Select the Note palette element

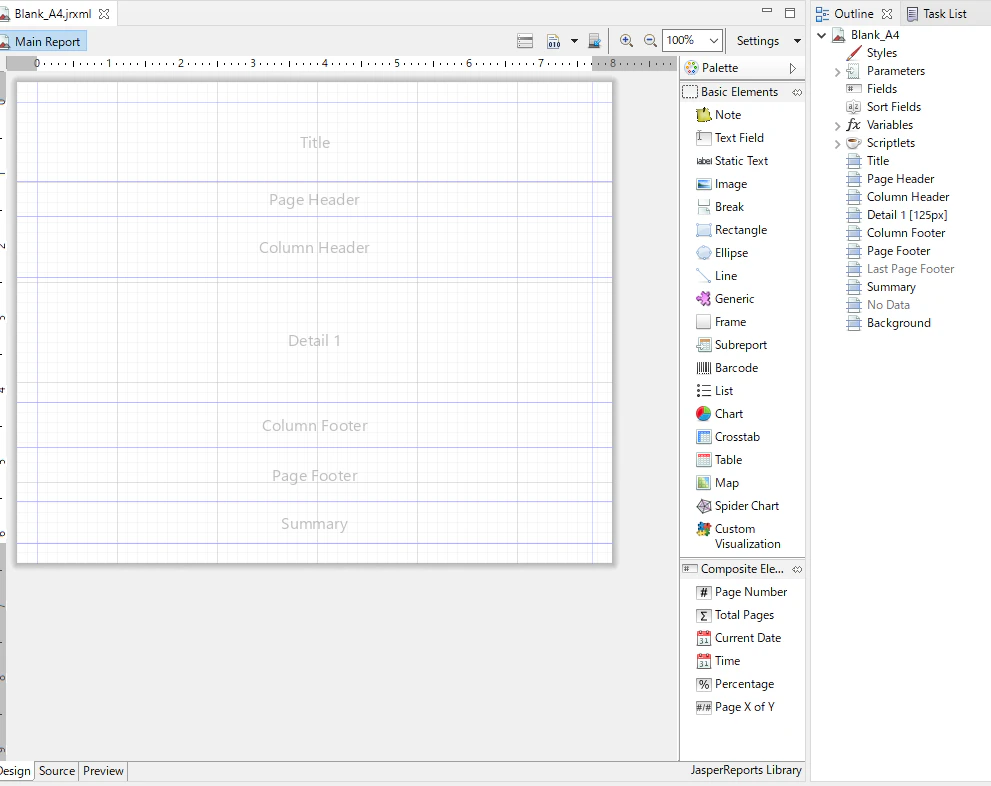[x=718, y=115]
